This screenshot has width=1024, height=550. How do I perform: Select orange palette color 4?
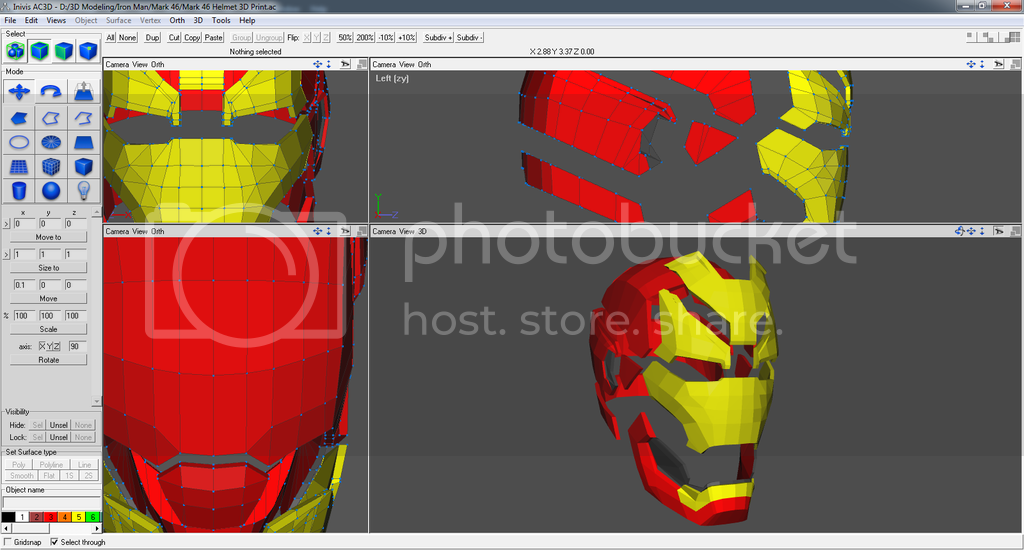(65, 517)
